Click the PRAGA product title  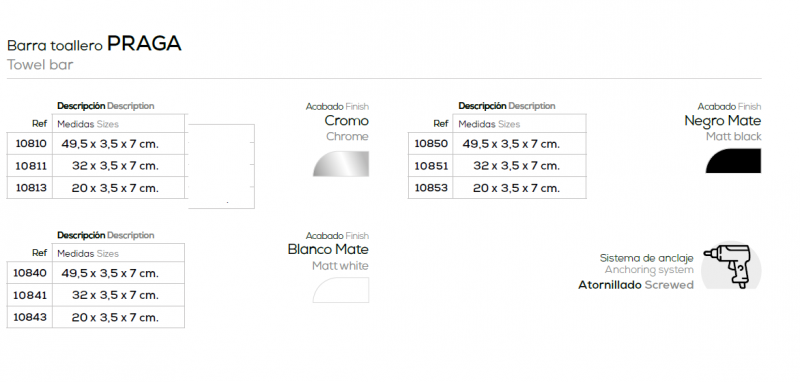click(144, 44)
